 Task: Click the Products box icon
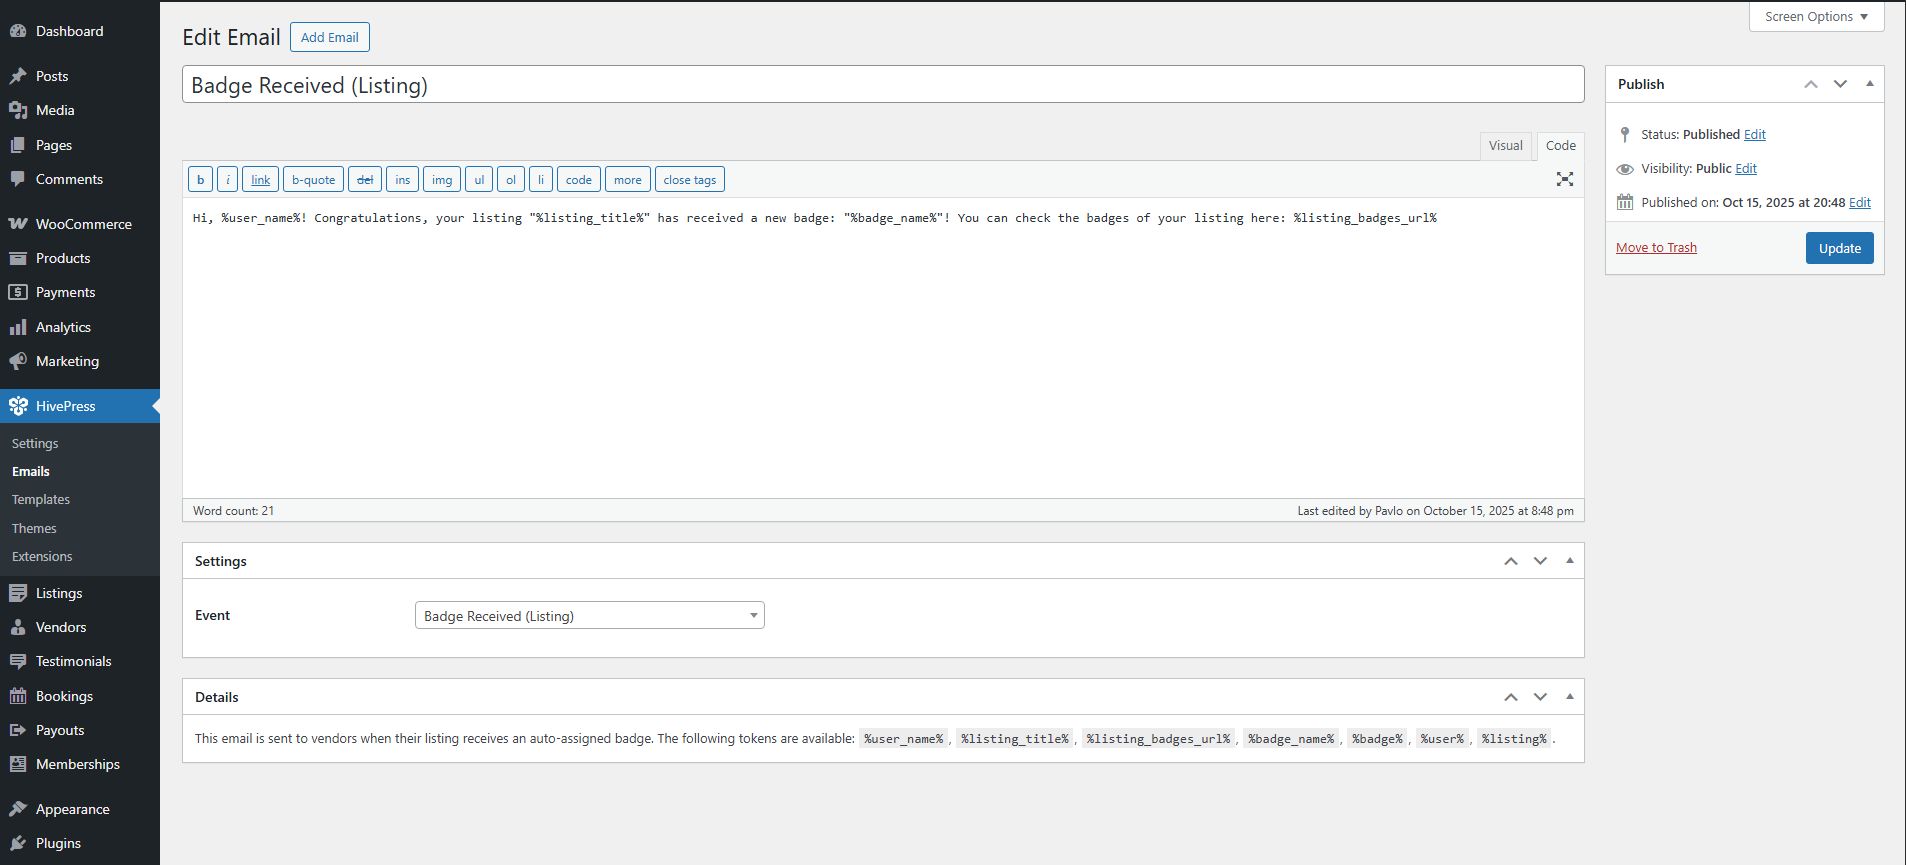point(18,258)
